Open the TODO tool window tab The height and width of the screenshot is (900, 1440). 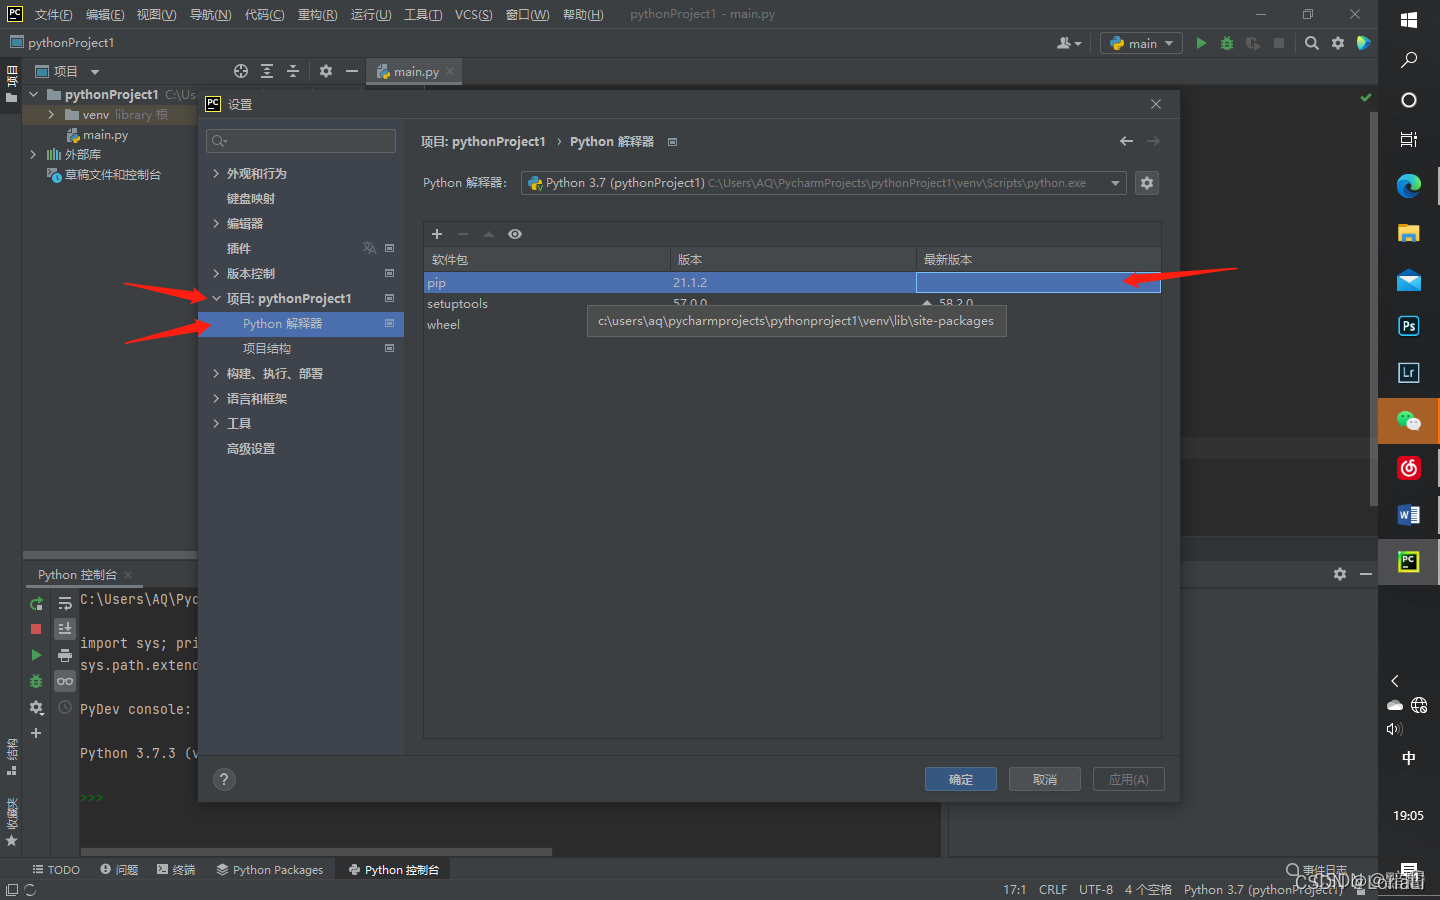(x=56, y=870)
